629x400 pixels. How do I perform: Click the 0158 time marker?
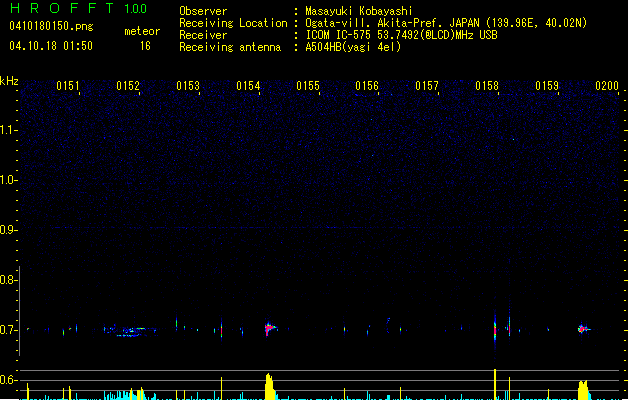(487, 86)
